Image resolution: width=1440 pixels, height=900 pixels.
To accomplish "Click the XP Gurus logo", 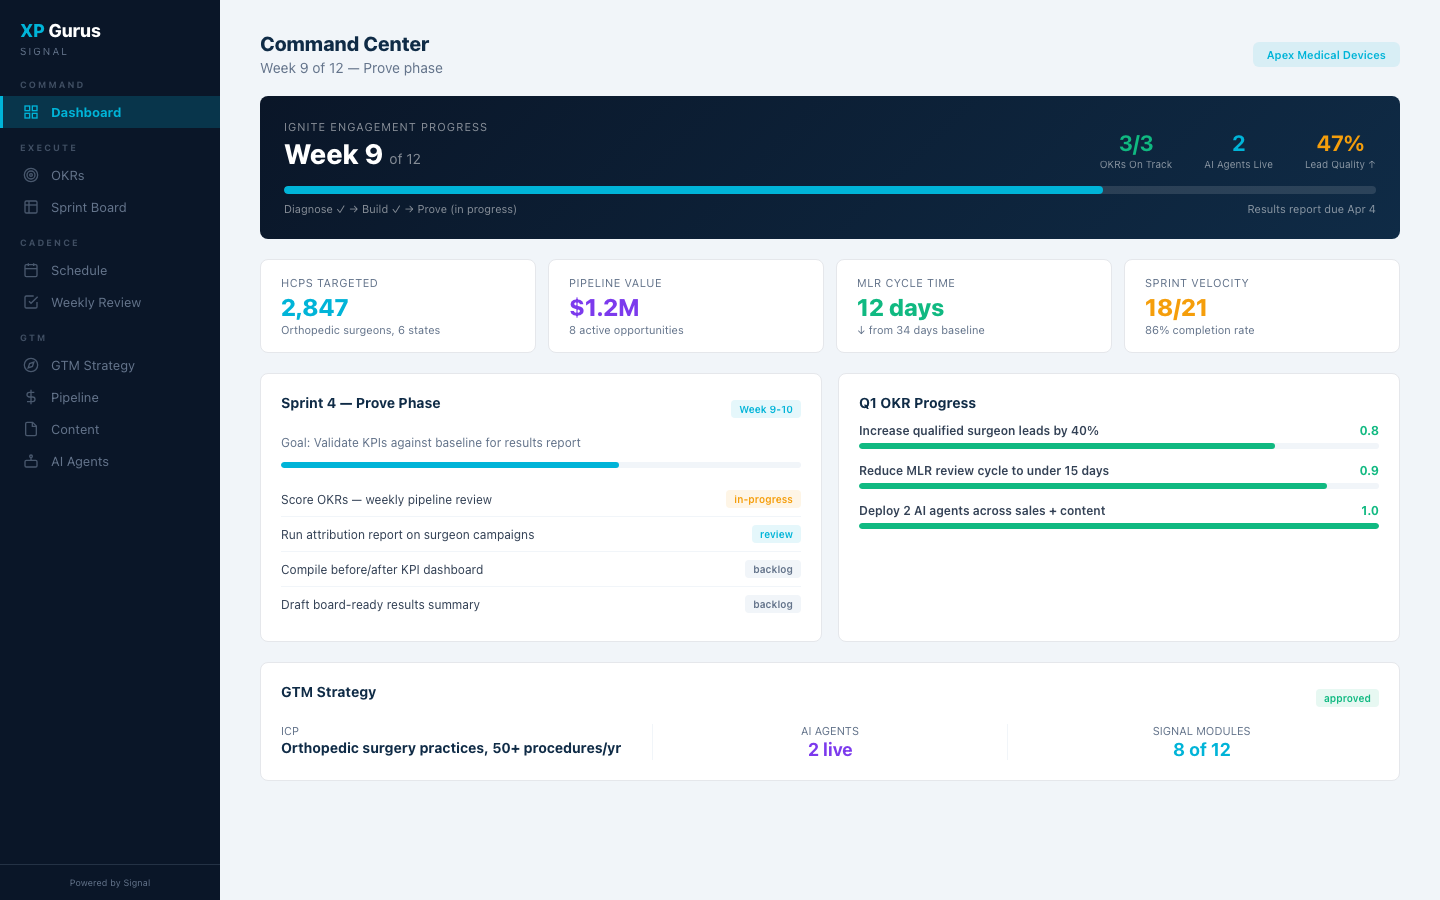I will pyautogui.click(x=60, y=31).
